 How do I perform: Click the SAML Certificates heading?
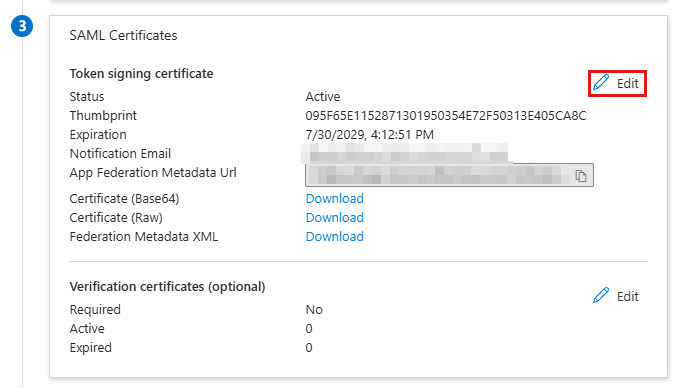point(123,35)
